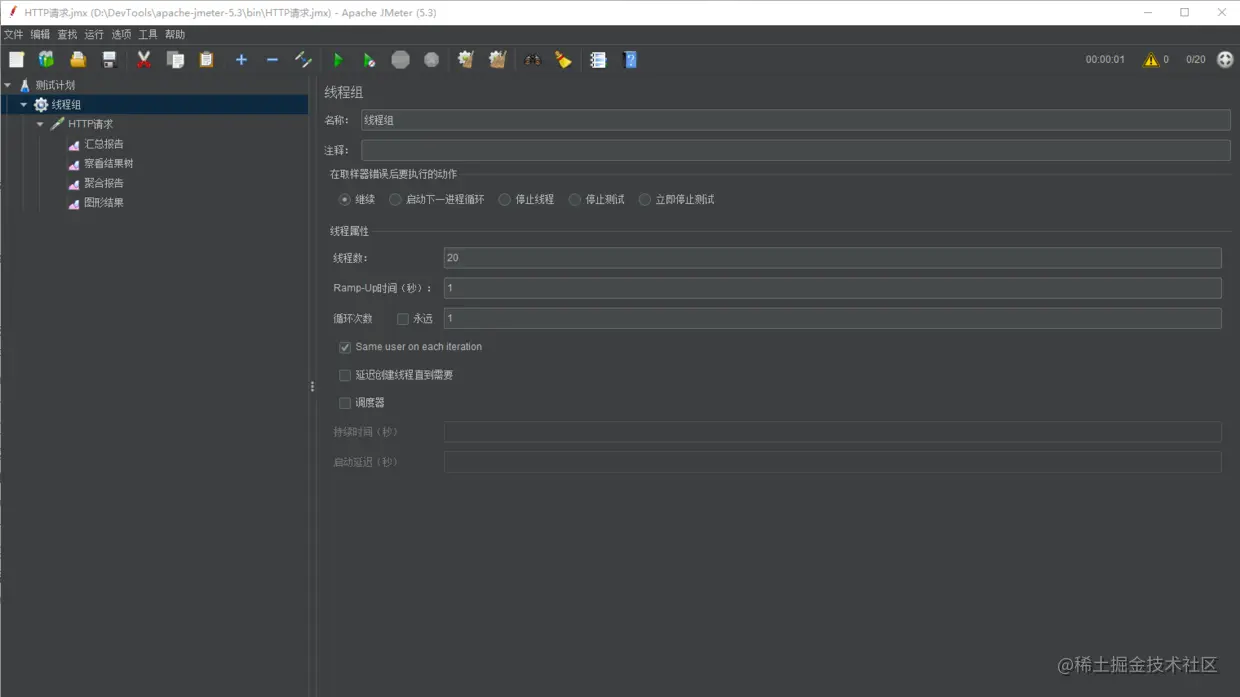Click the grey Stop test icon
Image resolution: width=1240 pixels, height=697 pixels.
pyautogui.click(x=400, y=60)
